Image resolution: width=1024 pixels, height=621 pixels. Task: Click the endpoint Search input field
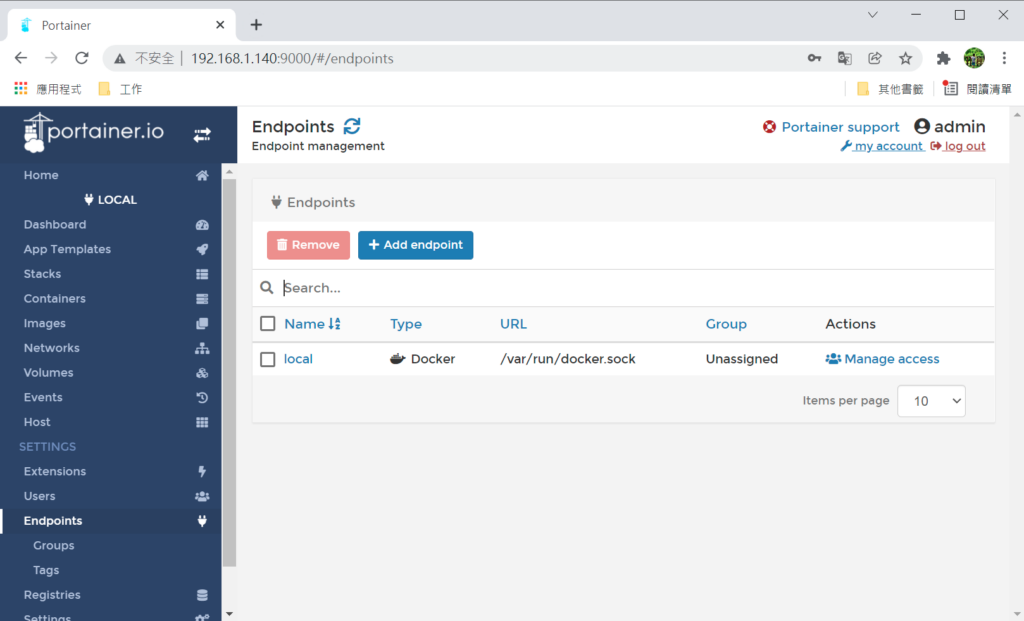pos(630,288)
